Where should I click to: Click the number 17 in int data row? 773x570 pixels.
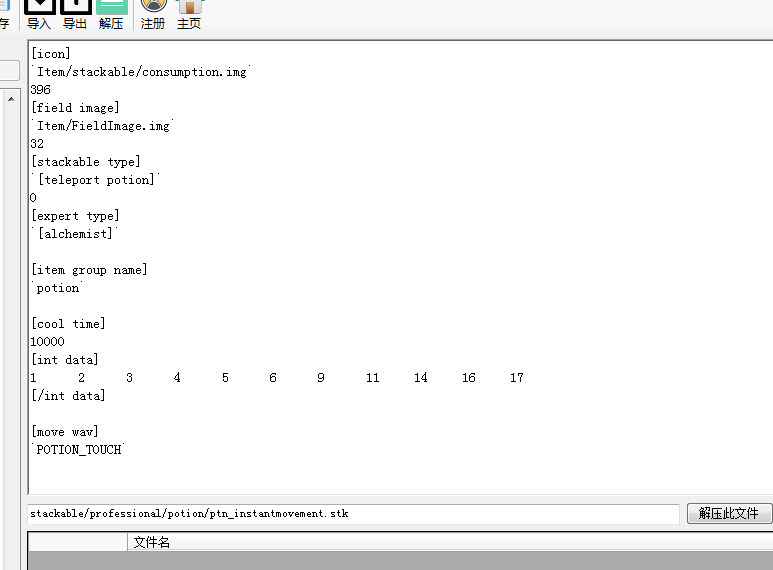517,378
